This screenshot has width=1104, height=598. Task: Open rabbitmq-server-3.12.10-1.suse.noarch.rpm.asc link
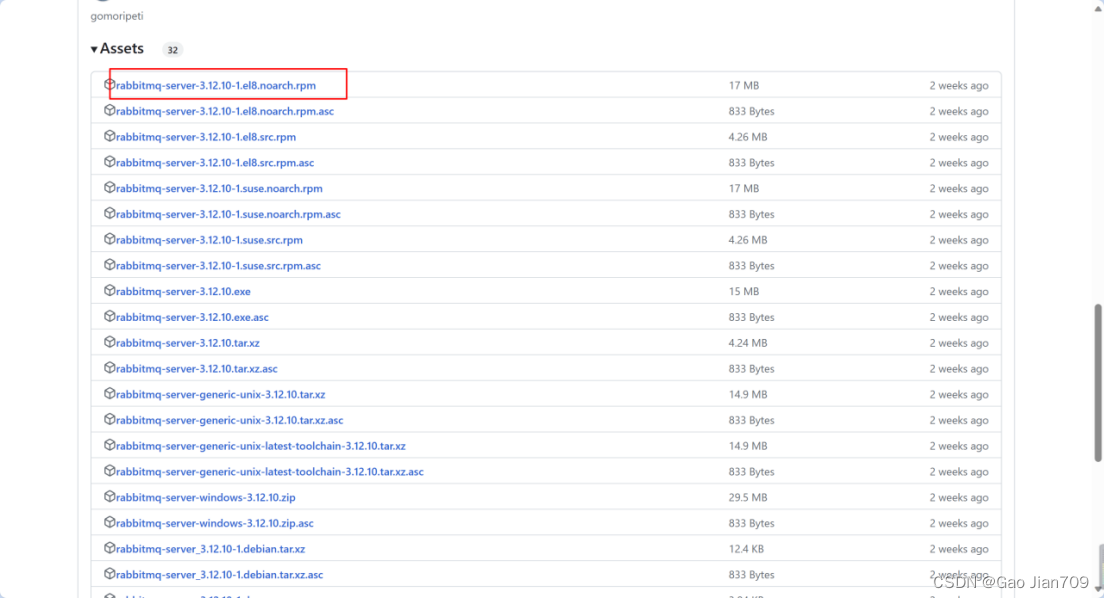(228, 214)
